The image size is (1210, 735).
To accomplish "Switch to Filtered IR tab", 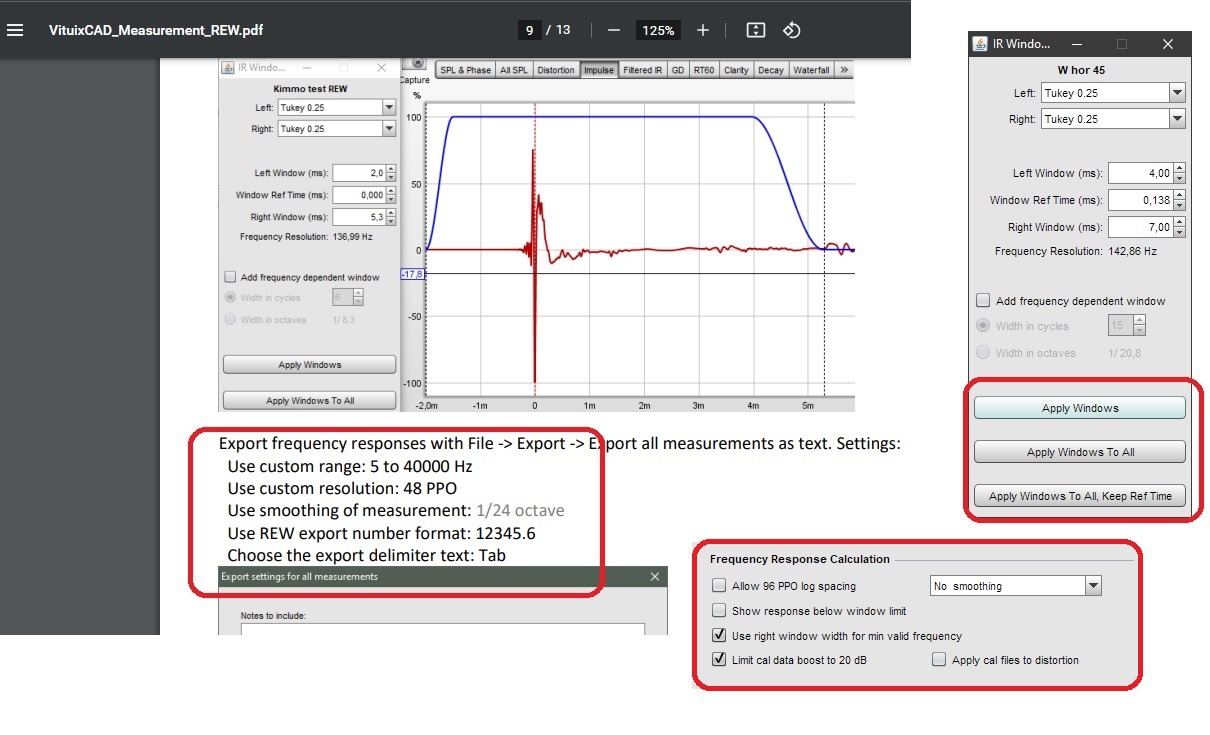I will (x=643, y=70).
